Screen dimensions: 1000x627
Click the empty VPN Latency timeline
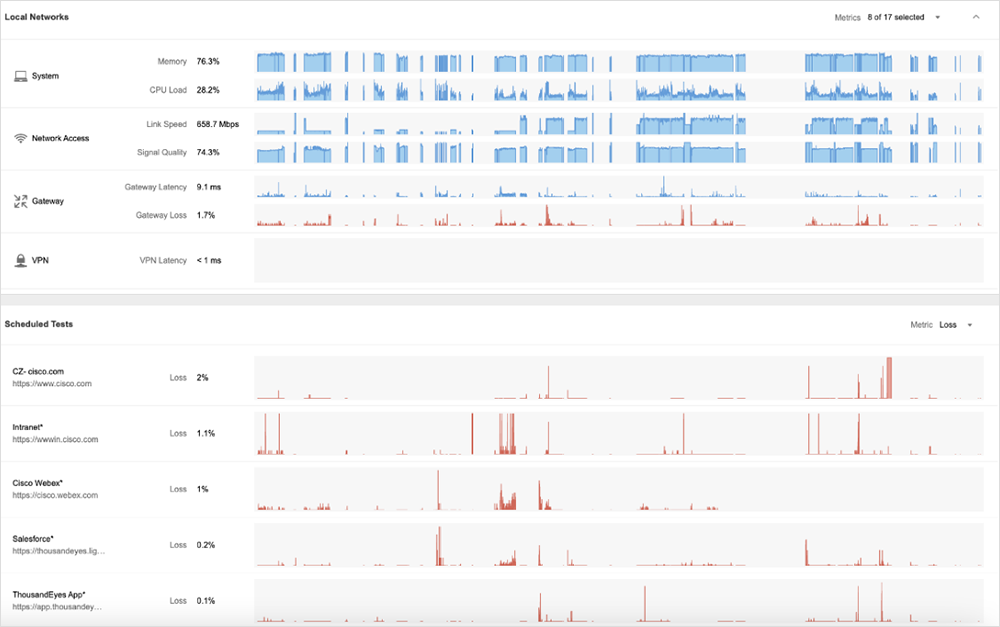click(x=619, y=260)
